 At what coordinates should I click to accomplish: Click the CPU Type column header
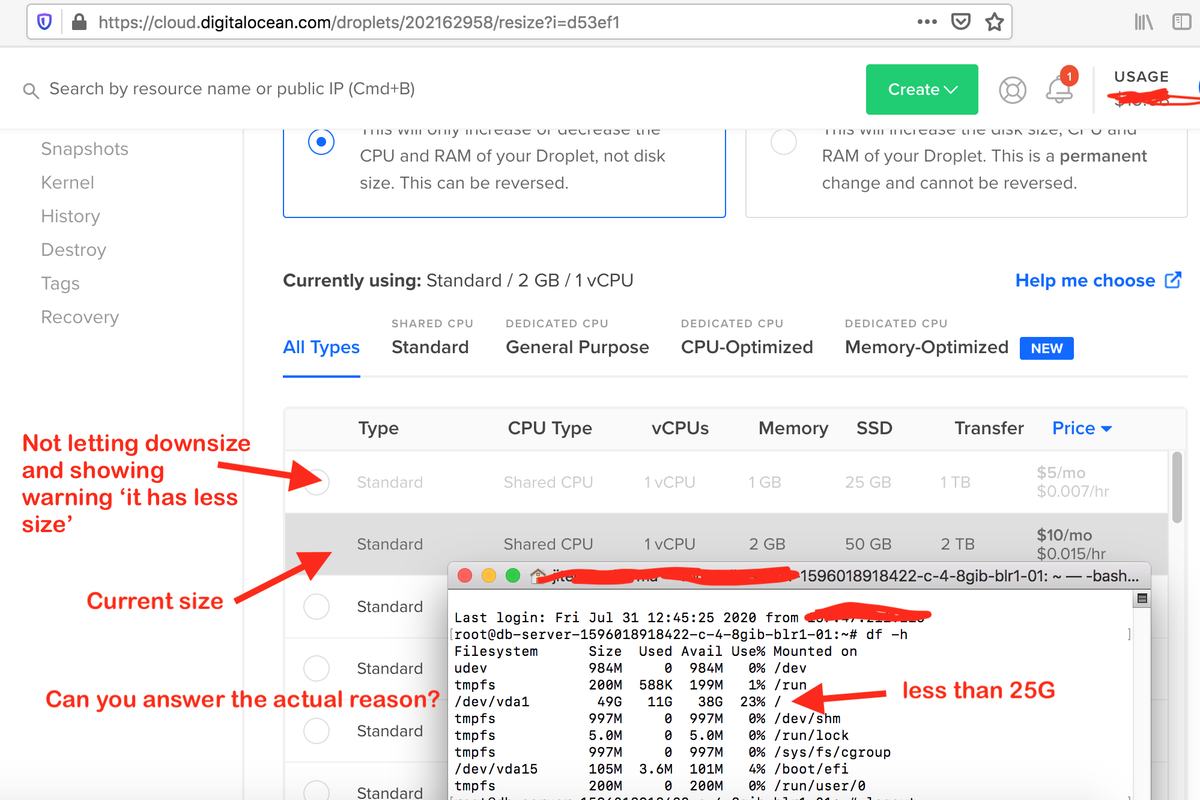click(x=550, y=428)
